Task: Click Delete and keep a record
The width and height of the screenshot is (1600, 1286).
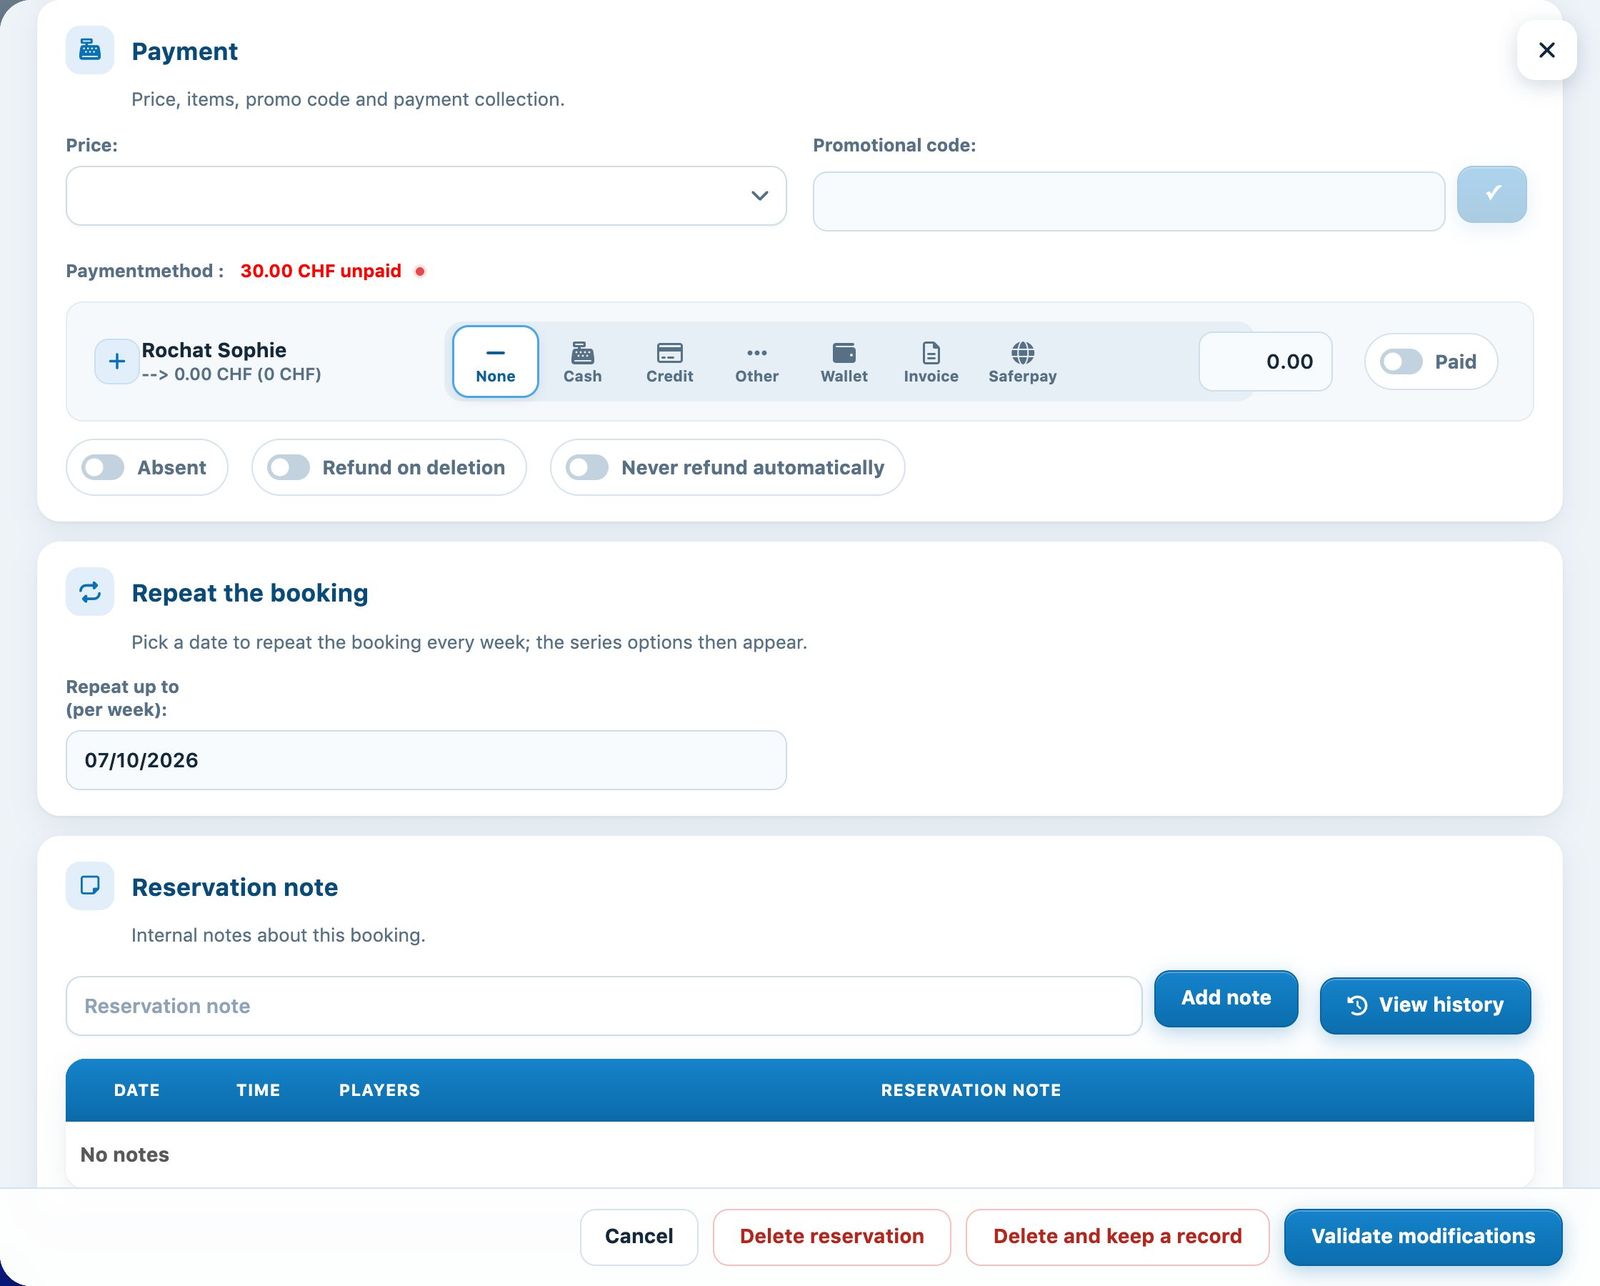Action: coord(1117,1237)
